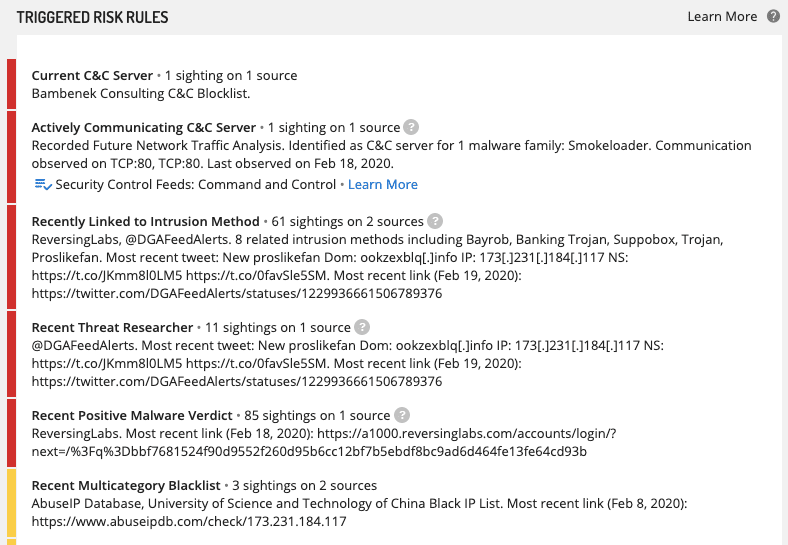This screenshot has width=788, height=545.
Task: Click Twitter status URL under Intrusion Method
Action: point(237,294)
